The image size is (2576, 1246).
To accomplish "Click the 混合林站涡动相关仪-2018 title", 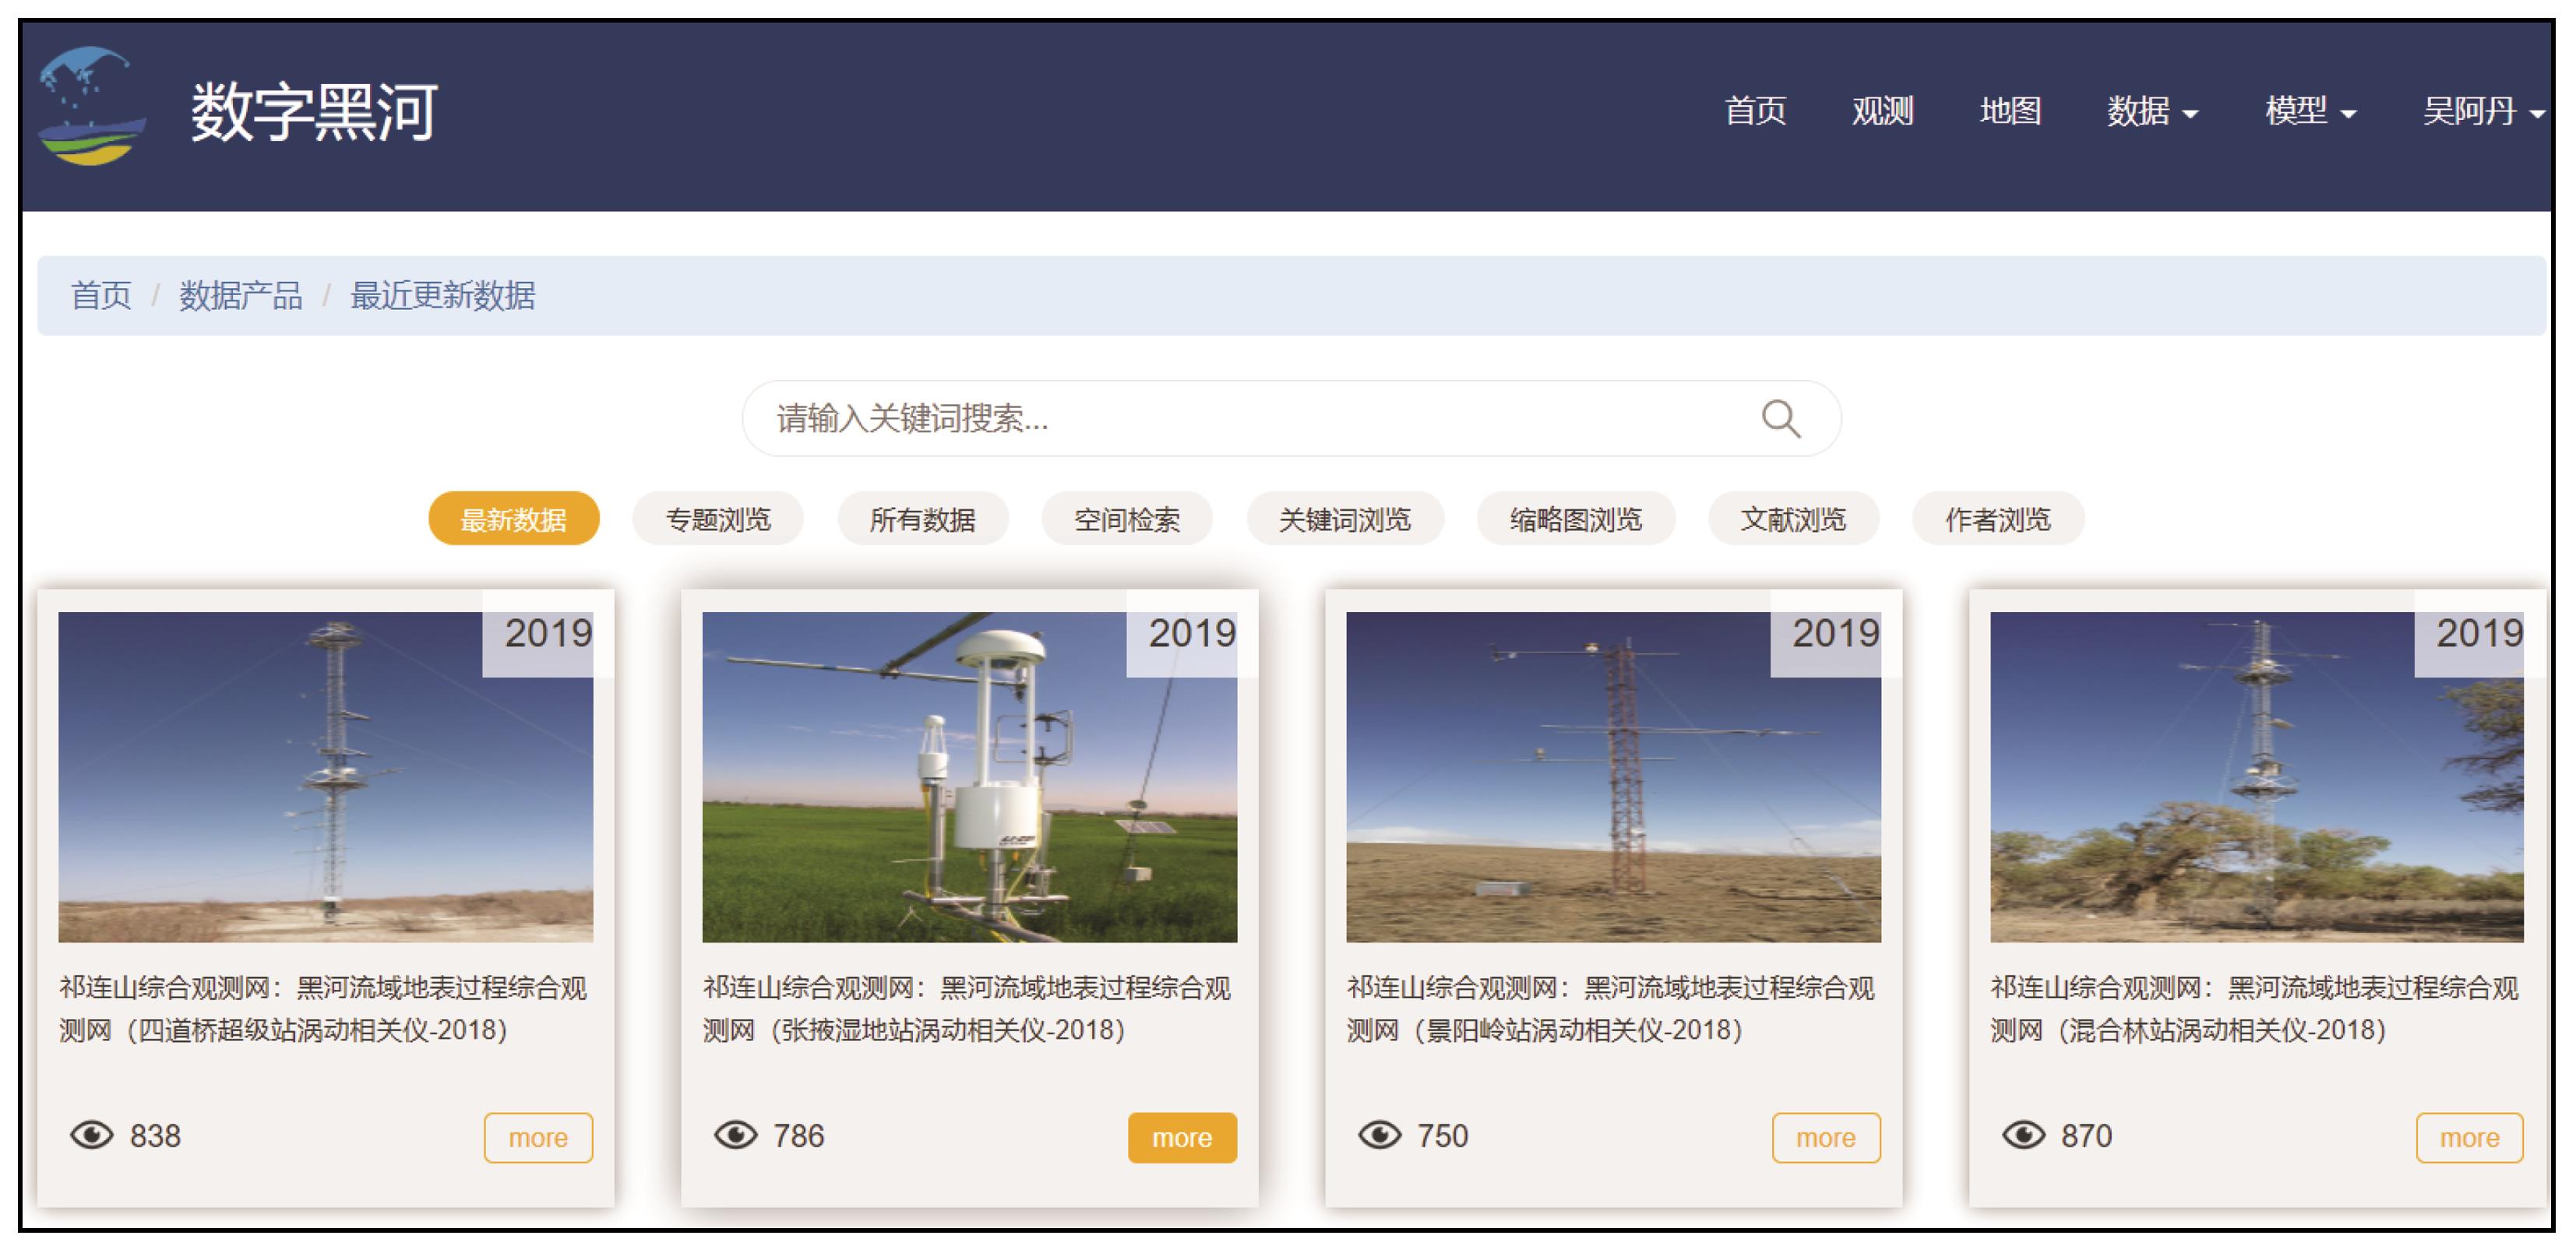I will click(2255, 1009).
